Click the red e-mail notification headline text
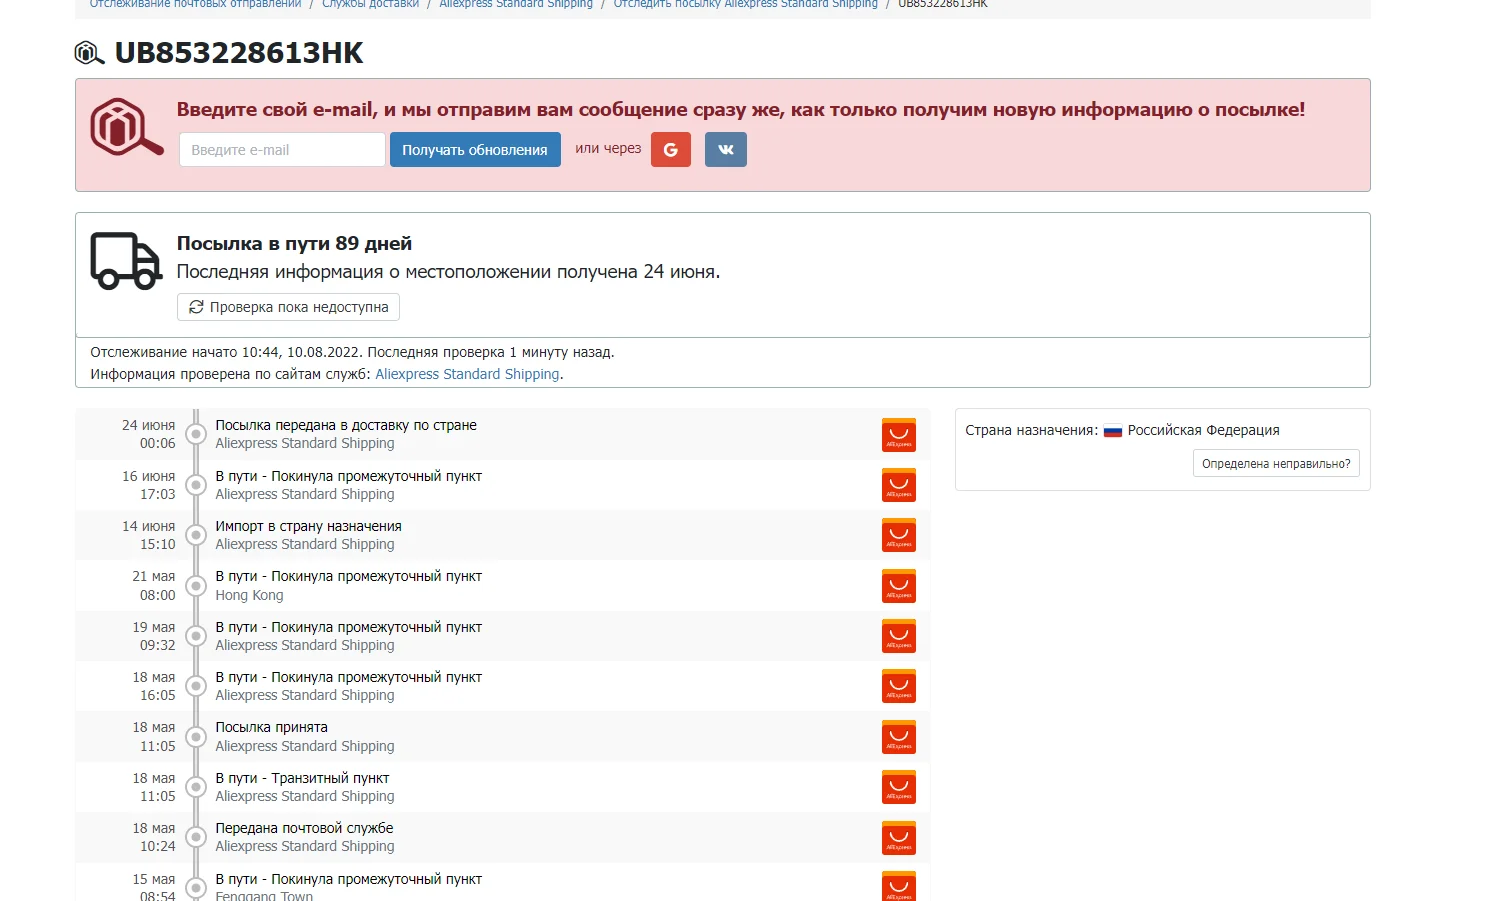 [x=741, y=110]
